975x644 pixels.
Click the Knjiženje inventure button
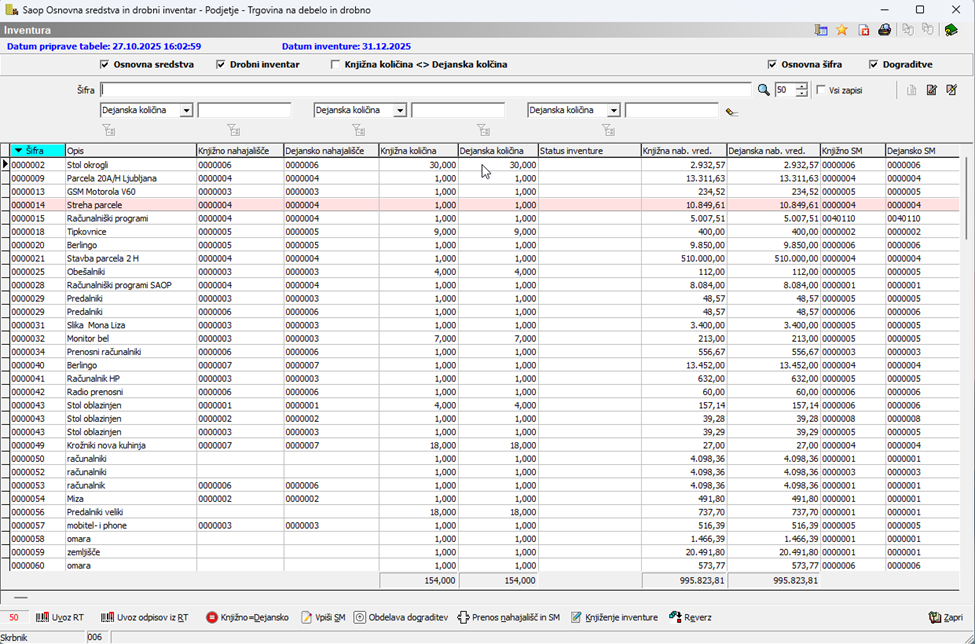(x=614, y=617)
